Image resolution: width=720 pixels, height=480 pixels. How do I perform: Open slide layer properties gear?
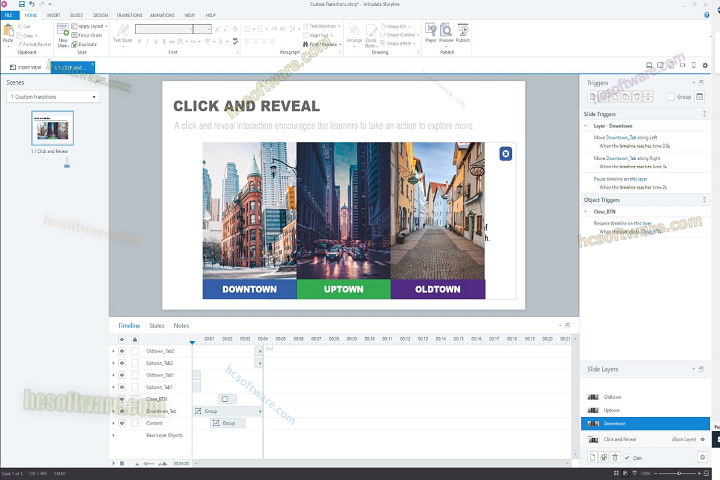[702, 457]
